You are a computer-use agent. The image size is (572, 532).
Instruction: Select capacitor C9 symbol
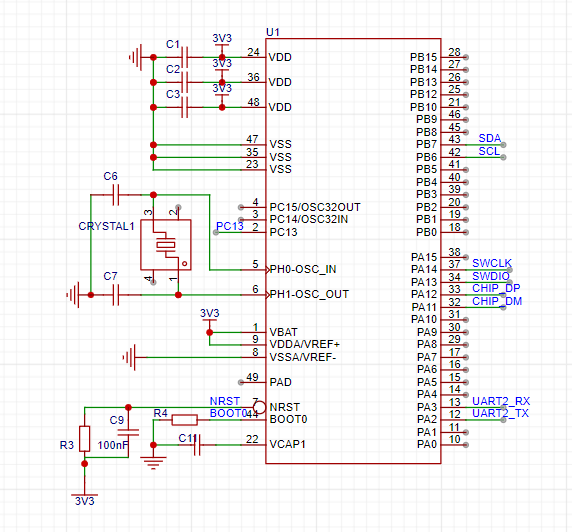point(128,432)
